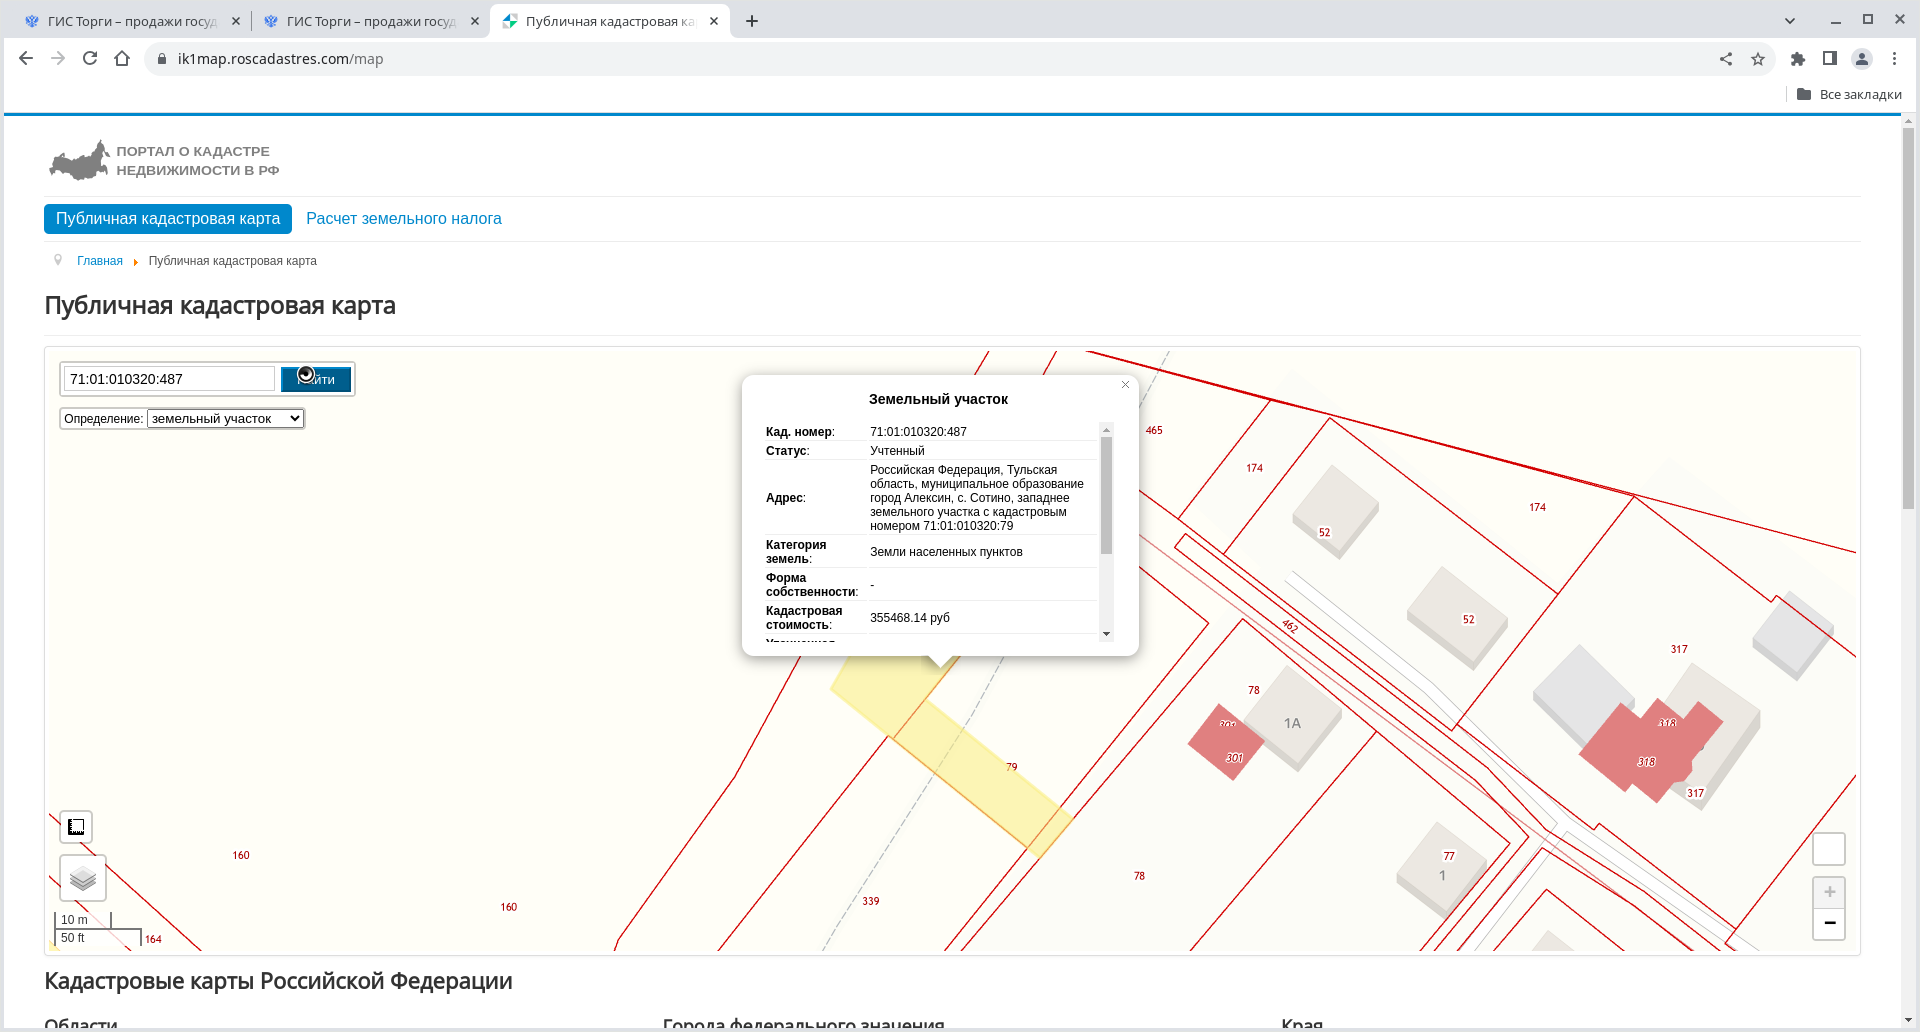
Task: Close the land plot info popup
Action: pos(1125,385)
